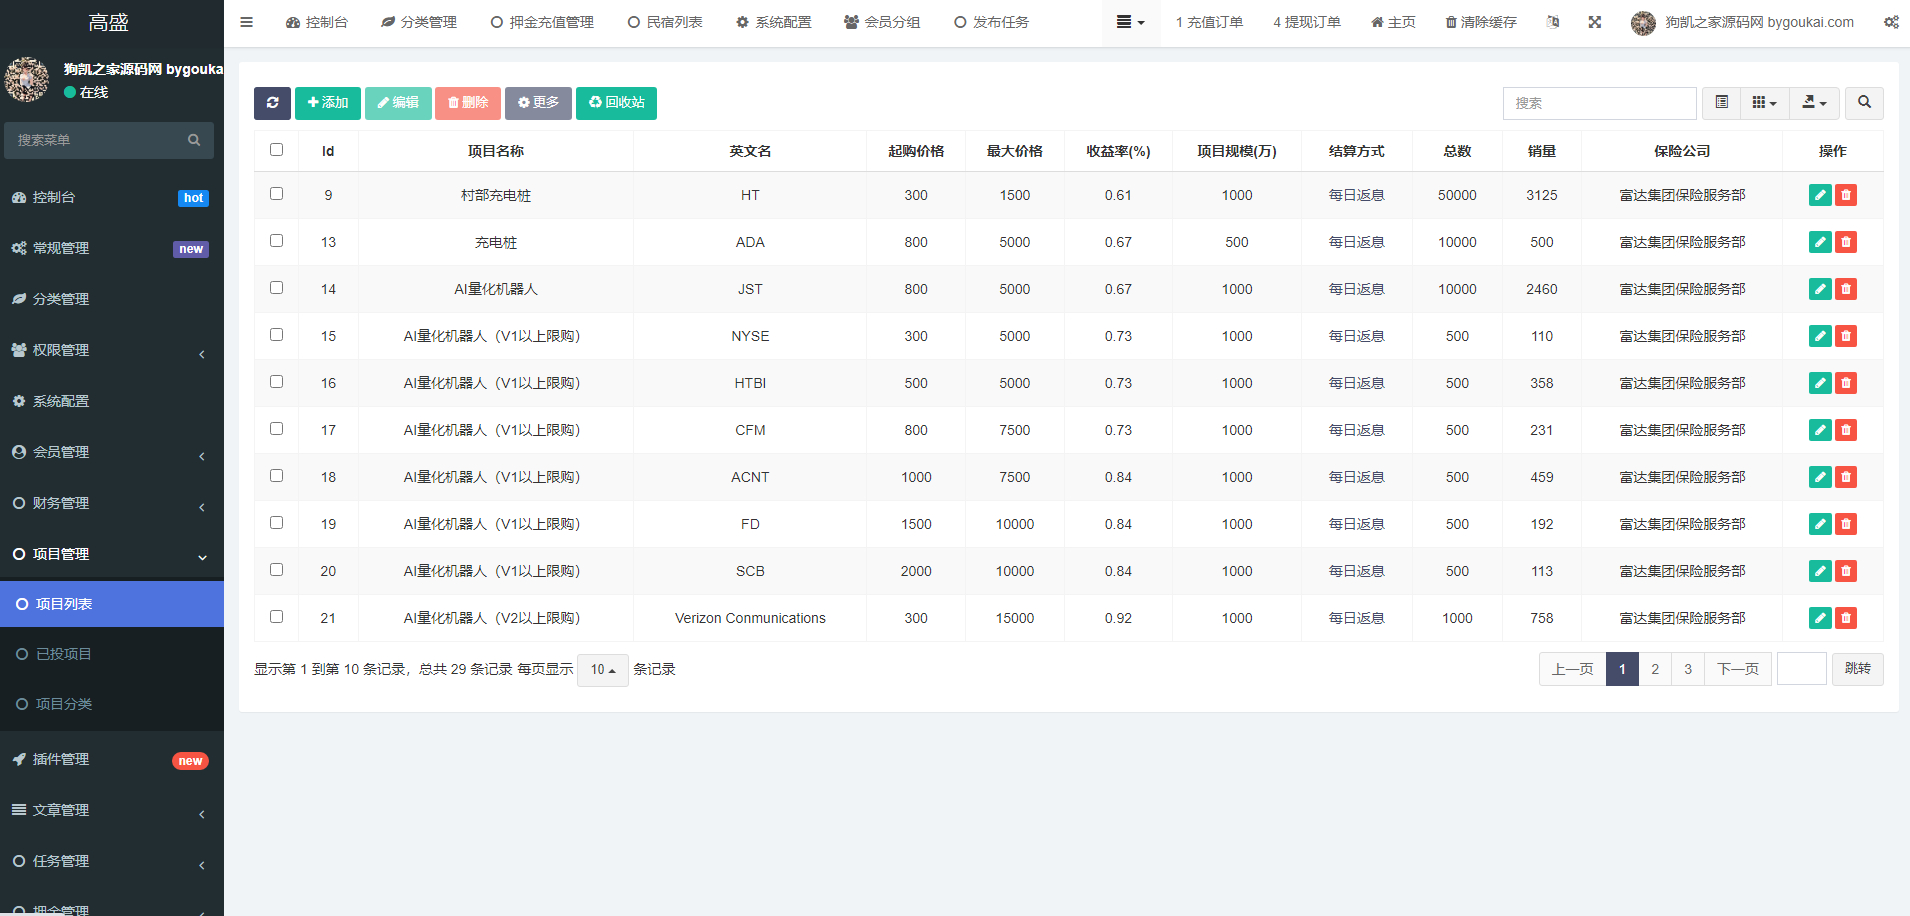Click the red delete icon for row 21
Screen dimensions: 1910x916
coord(1846,618)
